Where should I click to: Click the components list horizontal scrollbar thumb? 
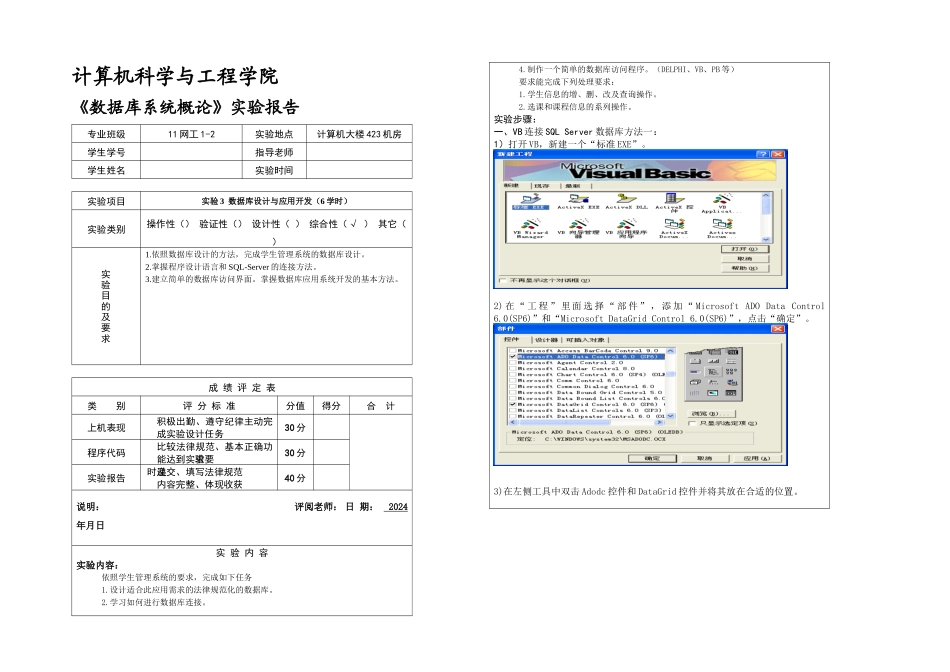[566, 422]
